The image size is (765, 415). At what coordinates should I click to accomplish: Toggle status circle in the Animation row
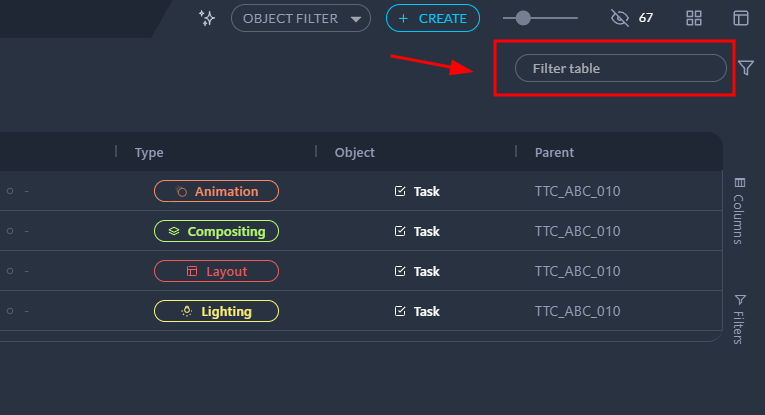point(10,191)
